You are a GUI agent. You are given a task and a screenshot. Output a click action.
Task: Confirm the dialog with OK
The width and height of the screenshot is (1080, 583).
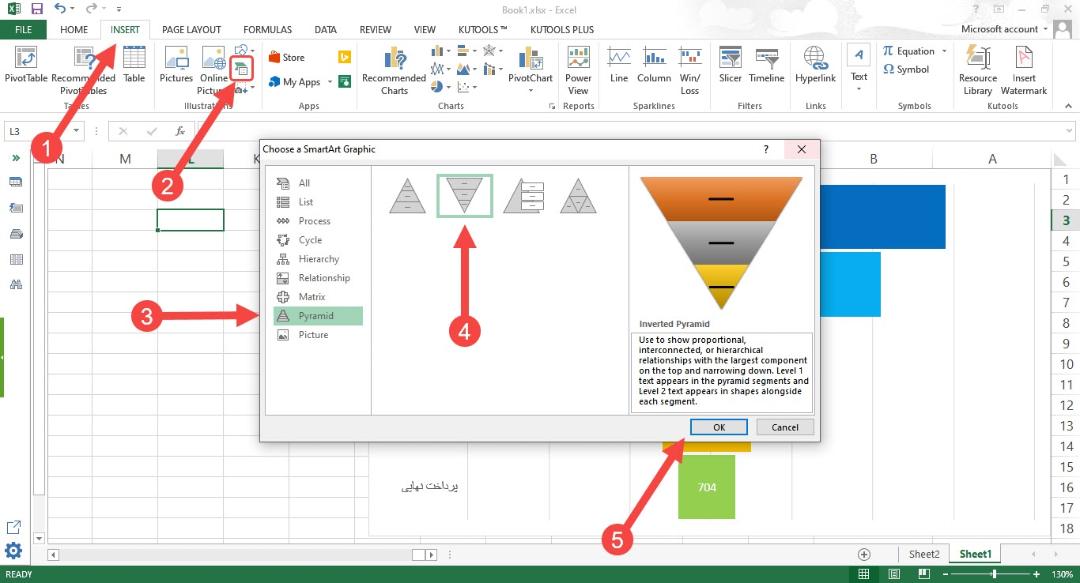click(x=718, y=427)
